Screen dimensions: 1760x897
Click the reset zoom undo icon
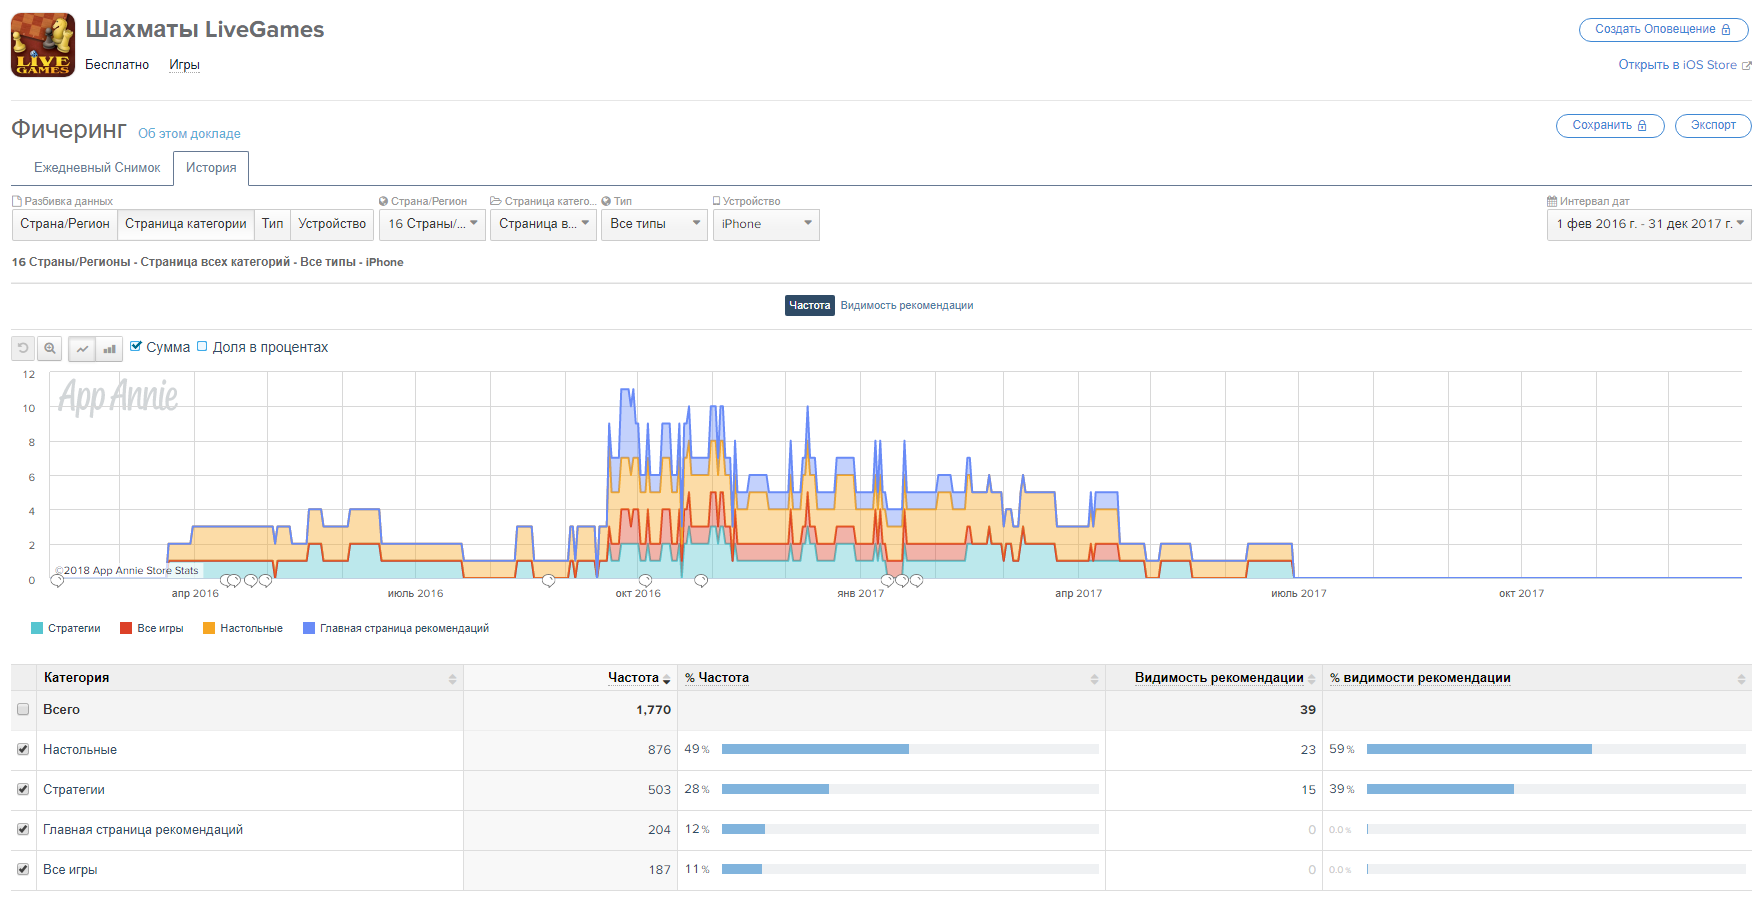click(23, 349)
